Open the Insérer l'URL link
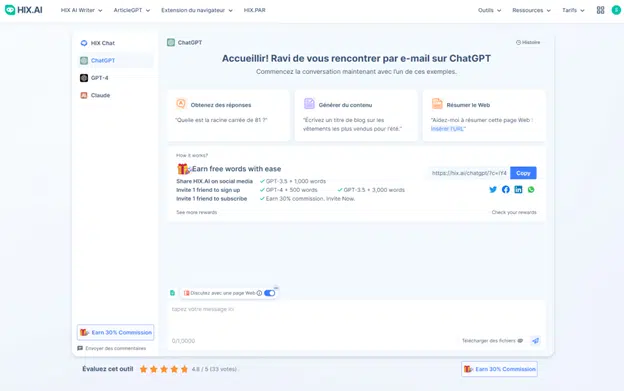This screenshot has width=624, height=391. click(x=447, y=129)
